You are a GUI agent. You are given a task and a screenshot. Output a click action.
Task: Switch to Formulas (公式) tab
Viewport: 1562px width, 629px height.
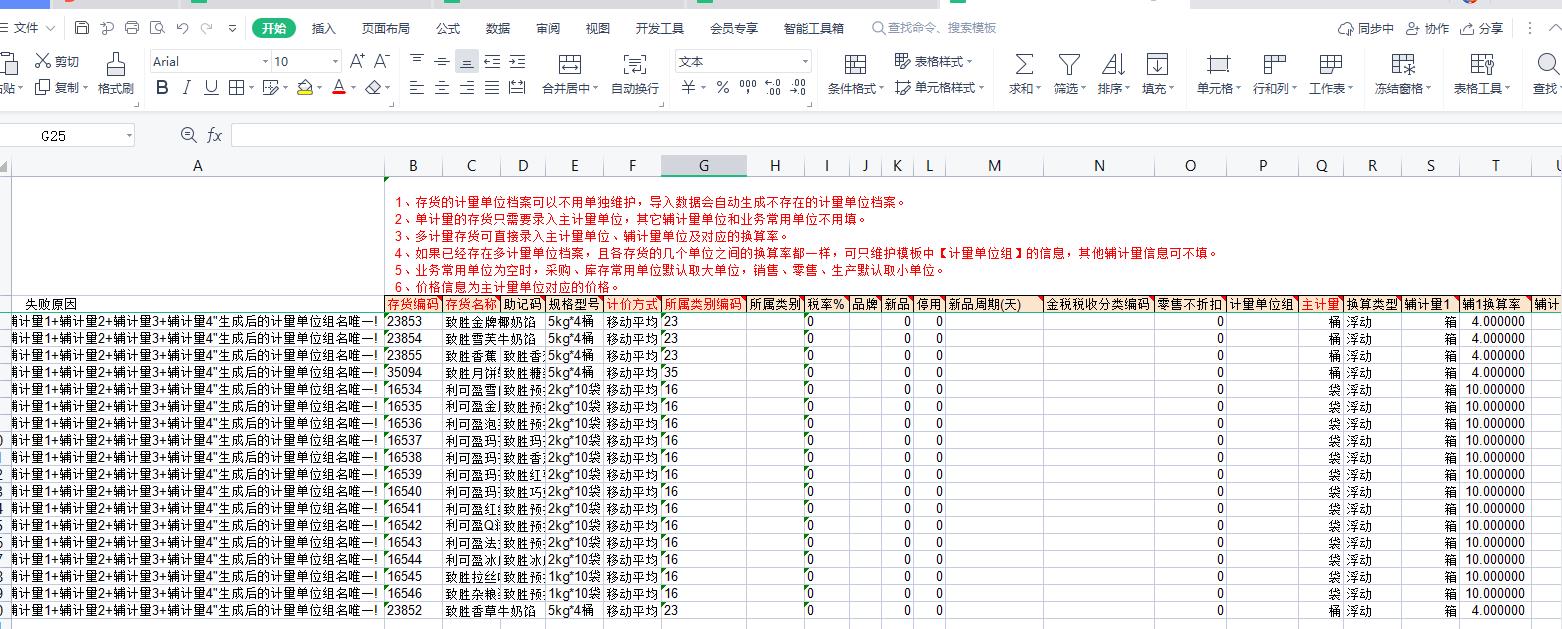point(448,28)
